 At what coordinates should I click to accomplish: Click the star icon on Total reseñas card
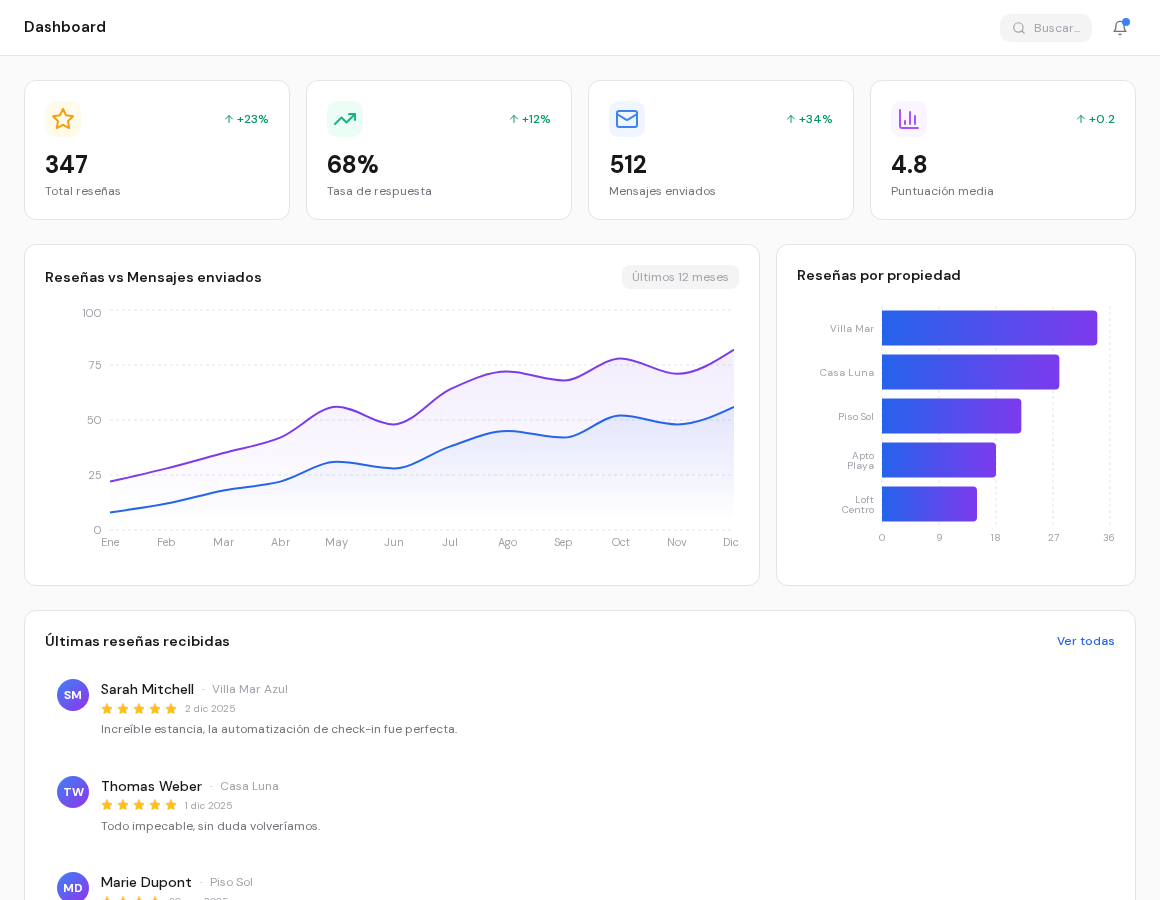63,119
